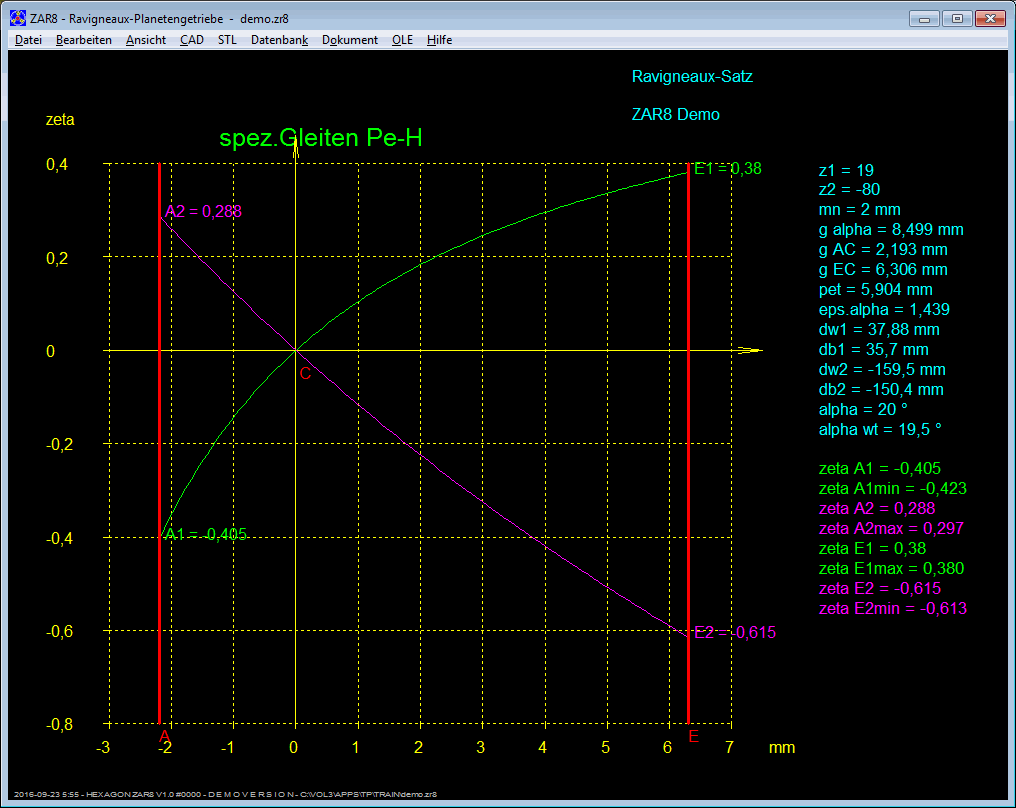1016x808 pixels.
Task: Open the STL menu
Action: (227, 40)
